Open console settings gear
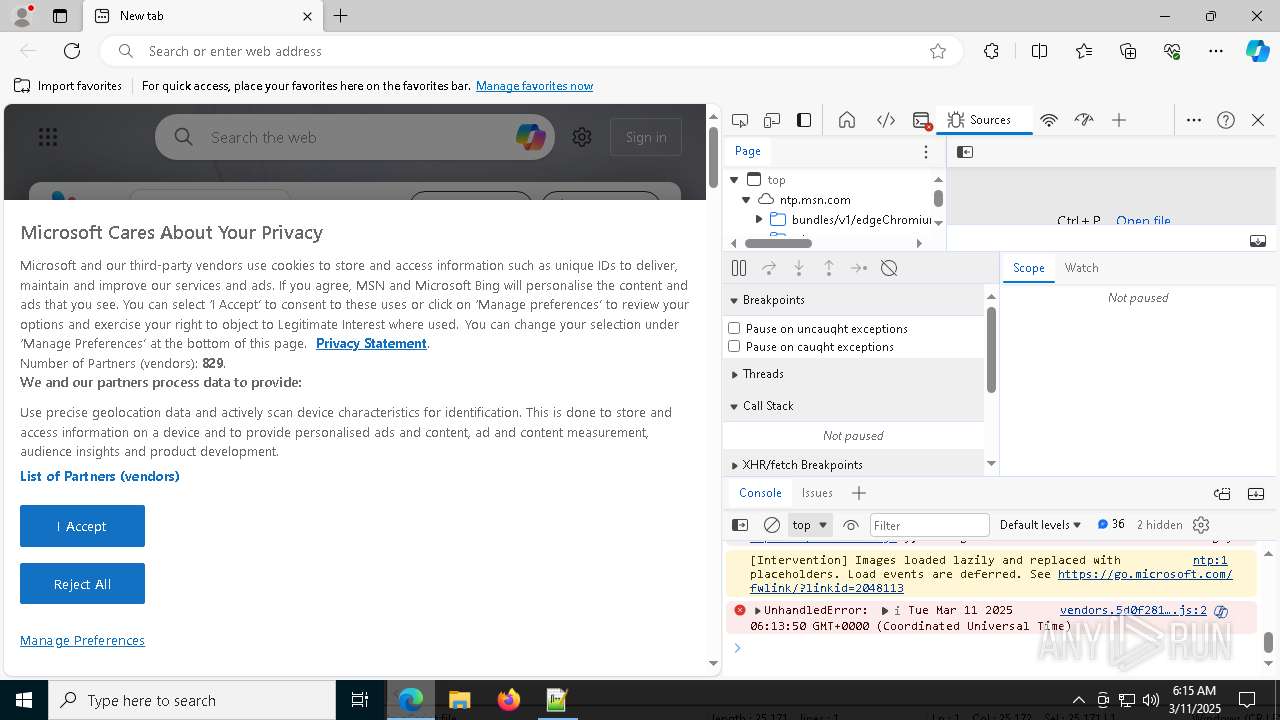 (1201, 525)
